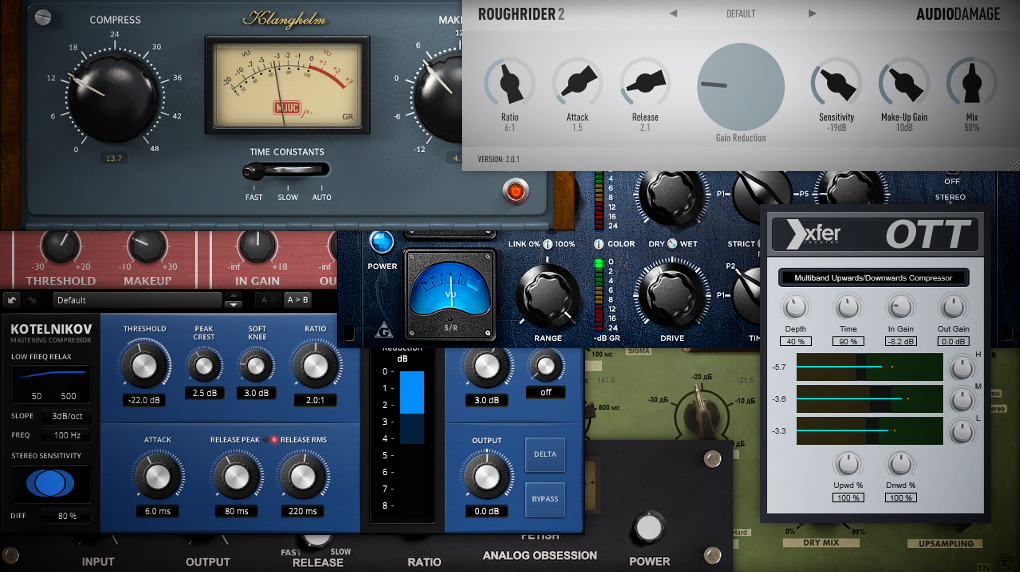Image resolution: width=1020 pixels, height=572 pixels.
Task: Click the RoughRider Release knob
Action: (645, 83)
